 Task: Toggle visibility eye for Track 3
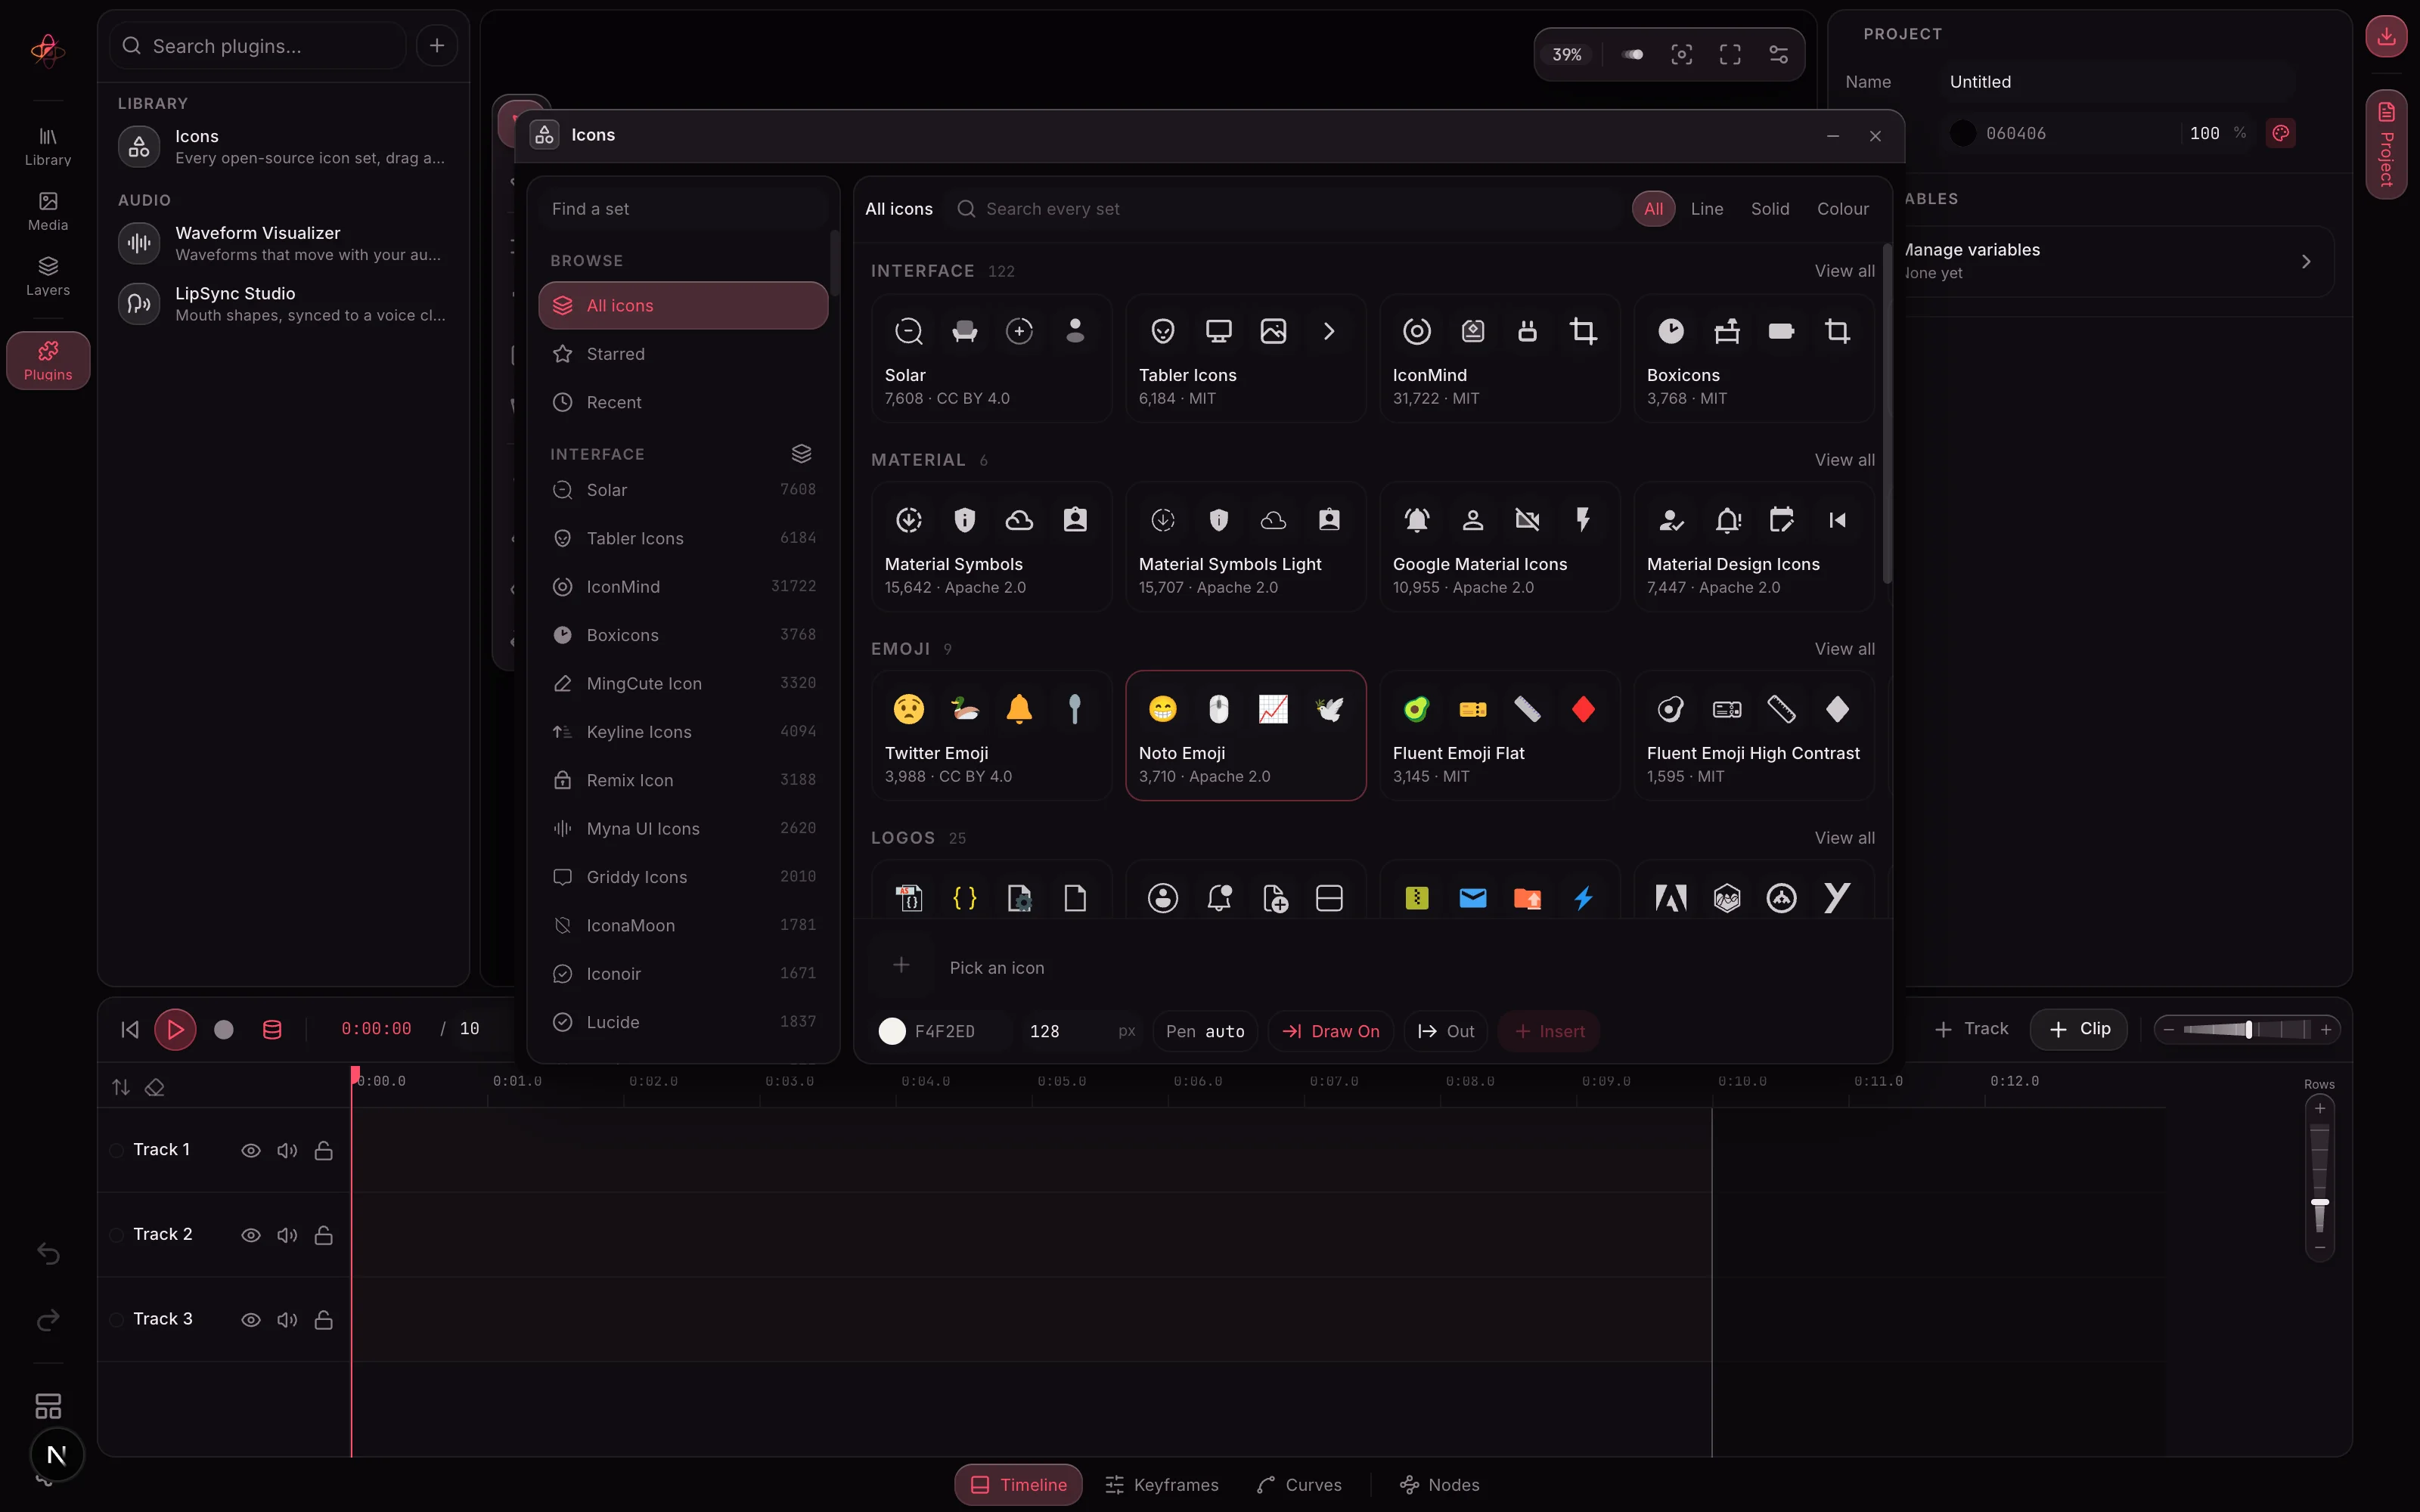click(251, 1320)
